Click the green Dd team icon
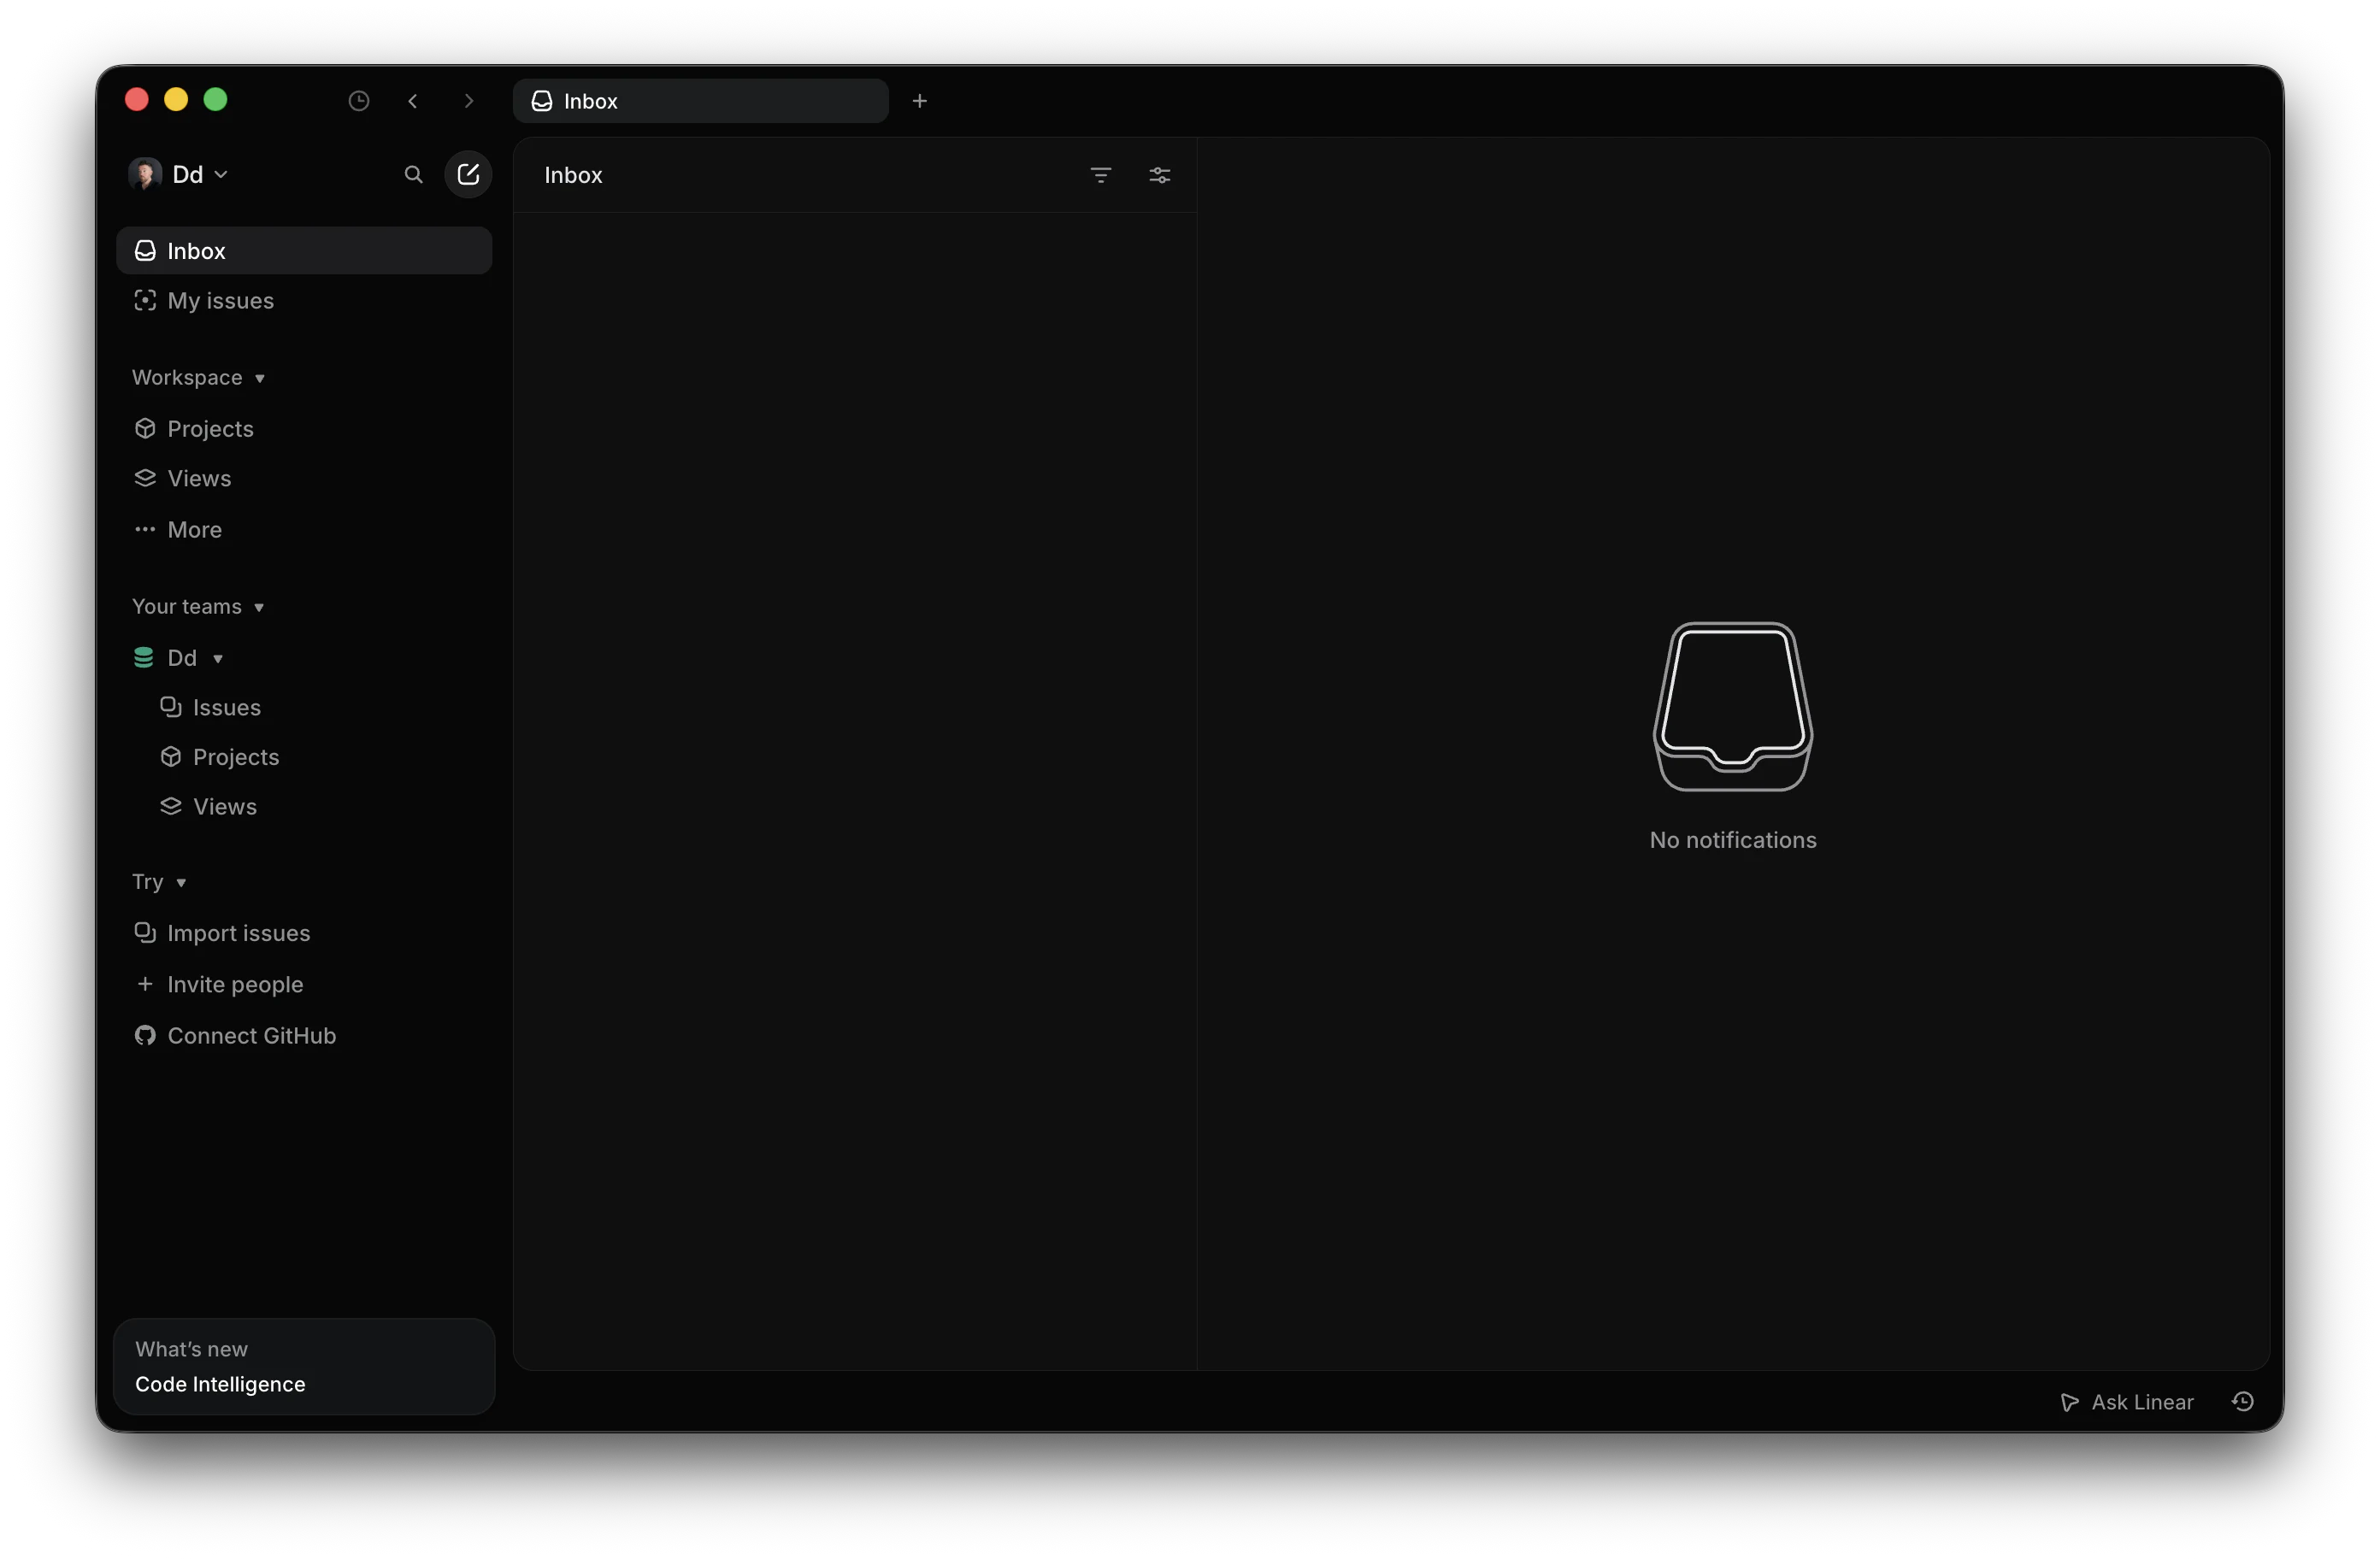Screen dimensions: 2380x1559 (144, 658)
